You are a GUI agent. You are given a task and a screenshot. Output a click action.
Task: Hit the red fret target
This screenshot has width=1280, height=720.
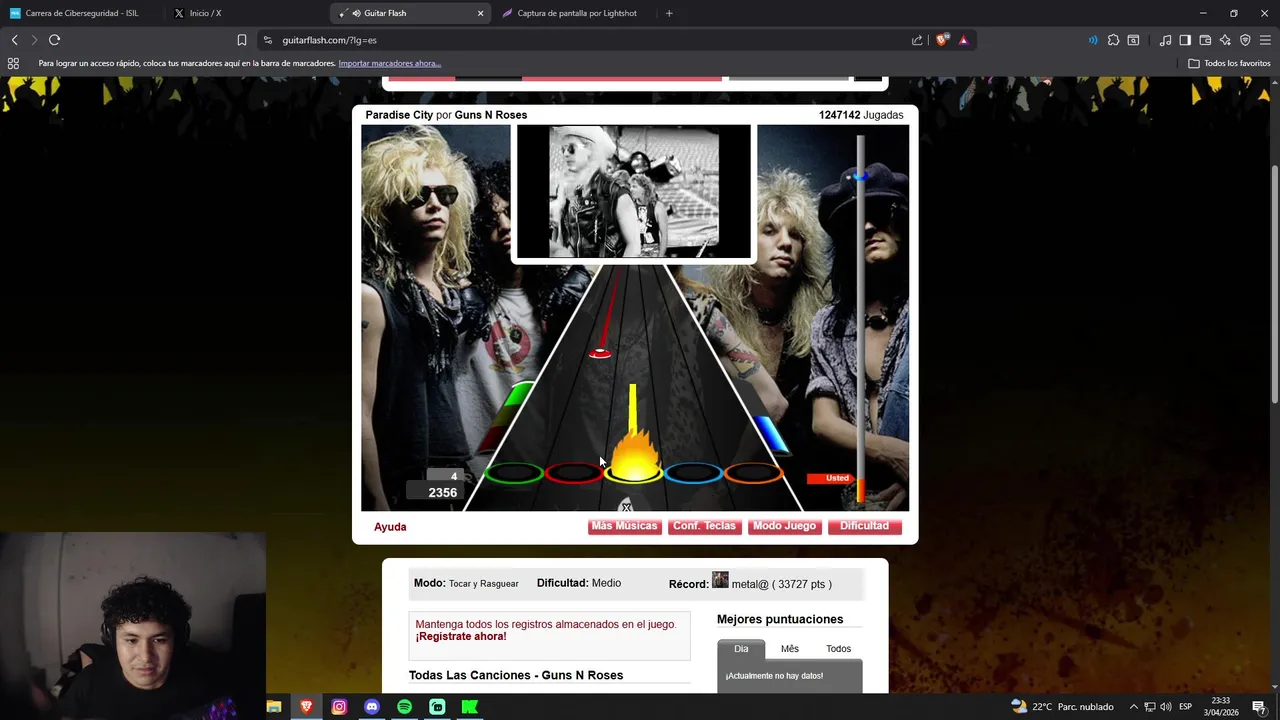tap(573, 473)
